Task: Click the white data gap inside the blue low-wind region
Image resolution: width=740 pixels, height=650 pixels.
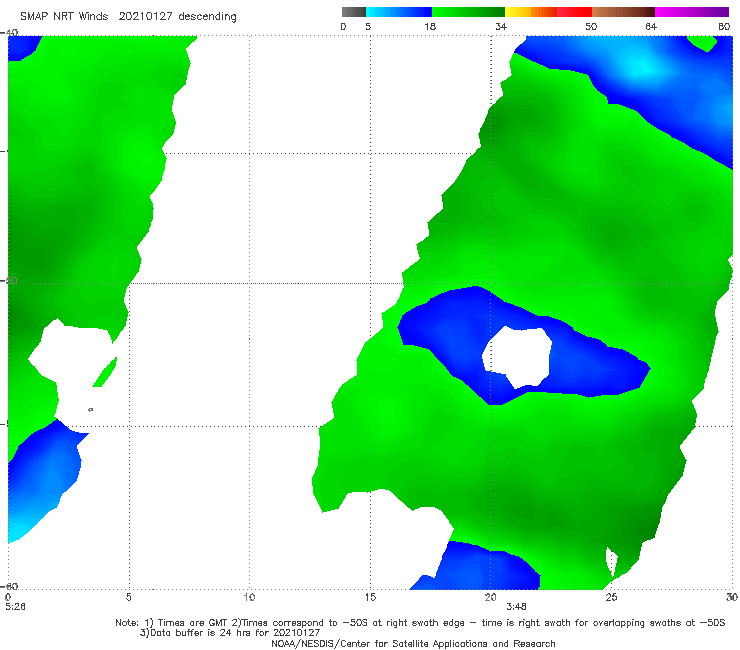Action: tap(518, 357)
